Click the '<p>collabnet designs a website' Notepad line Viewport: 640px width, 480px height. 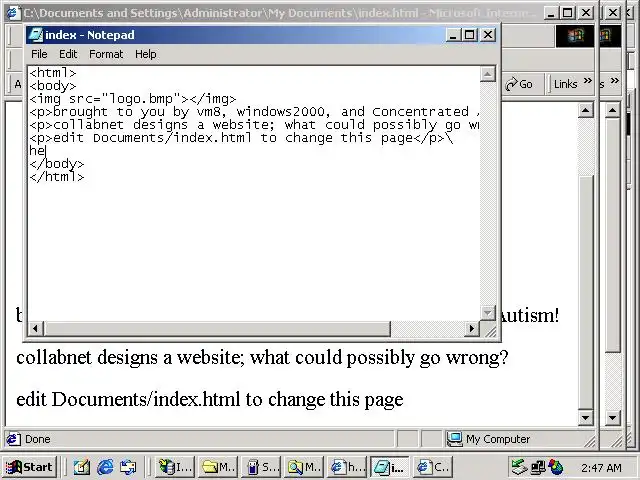(x=254, y=125)
